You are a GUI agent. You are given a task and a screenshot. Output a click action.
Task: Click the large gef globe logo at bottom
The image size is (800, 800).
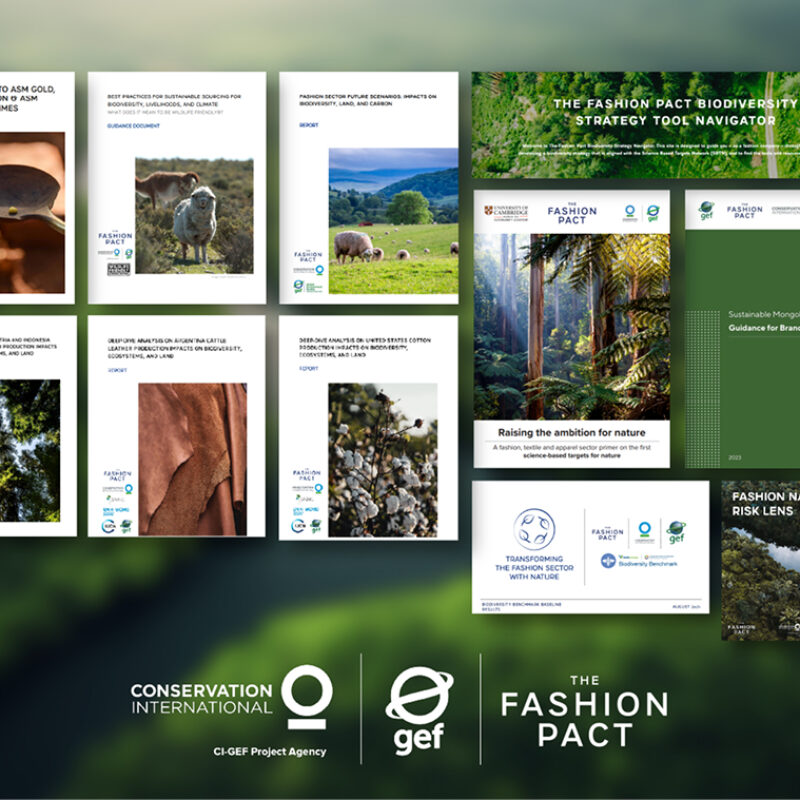click(x=419, y=710)
